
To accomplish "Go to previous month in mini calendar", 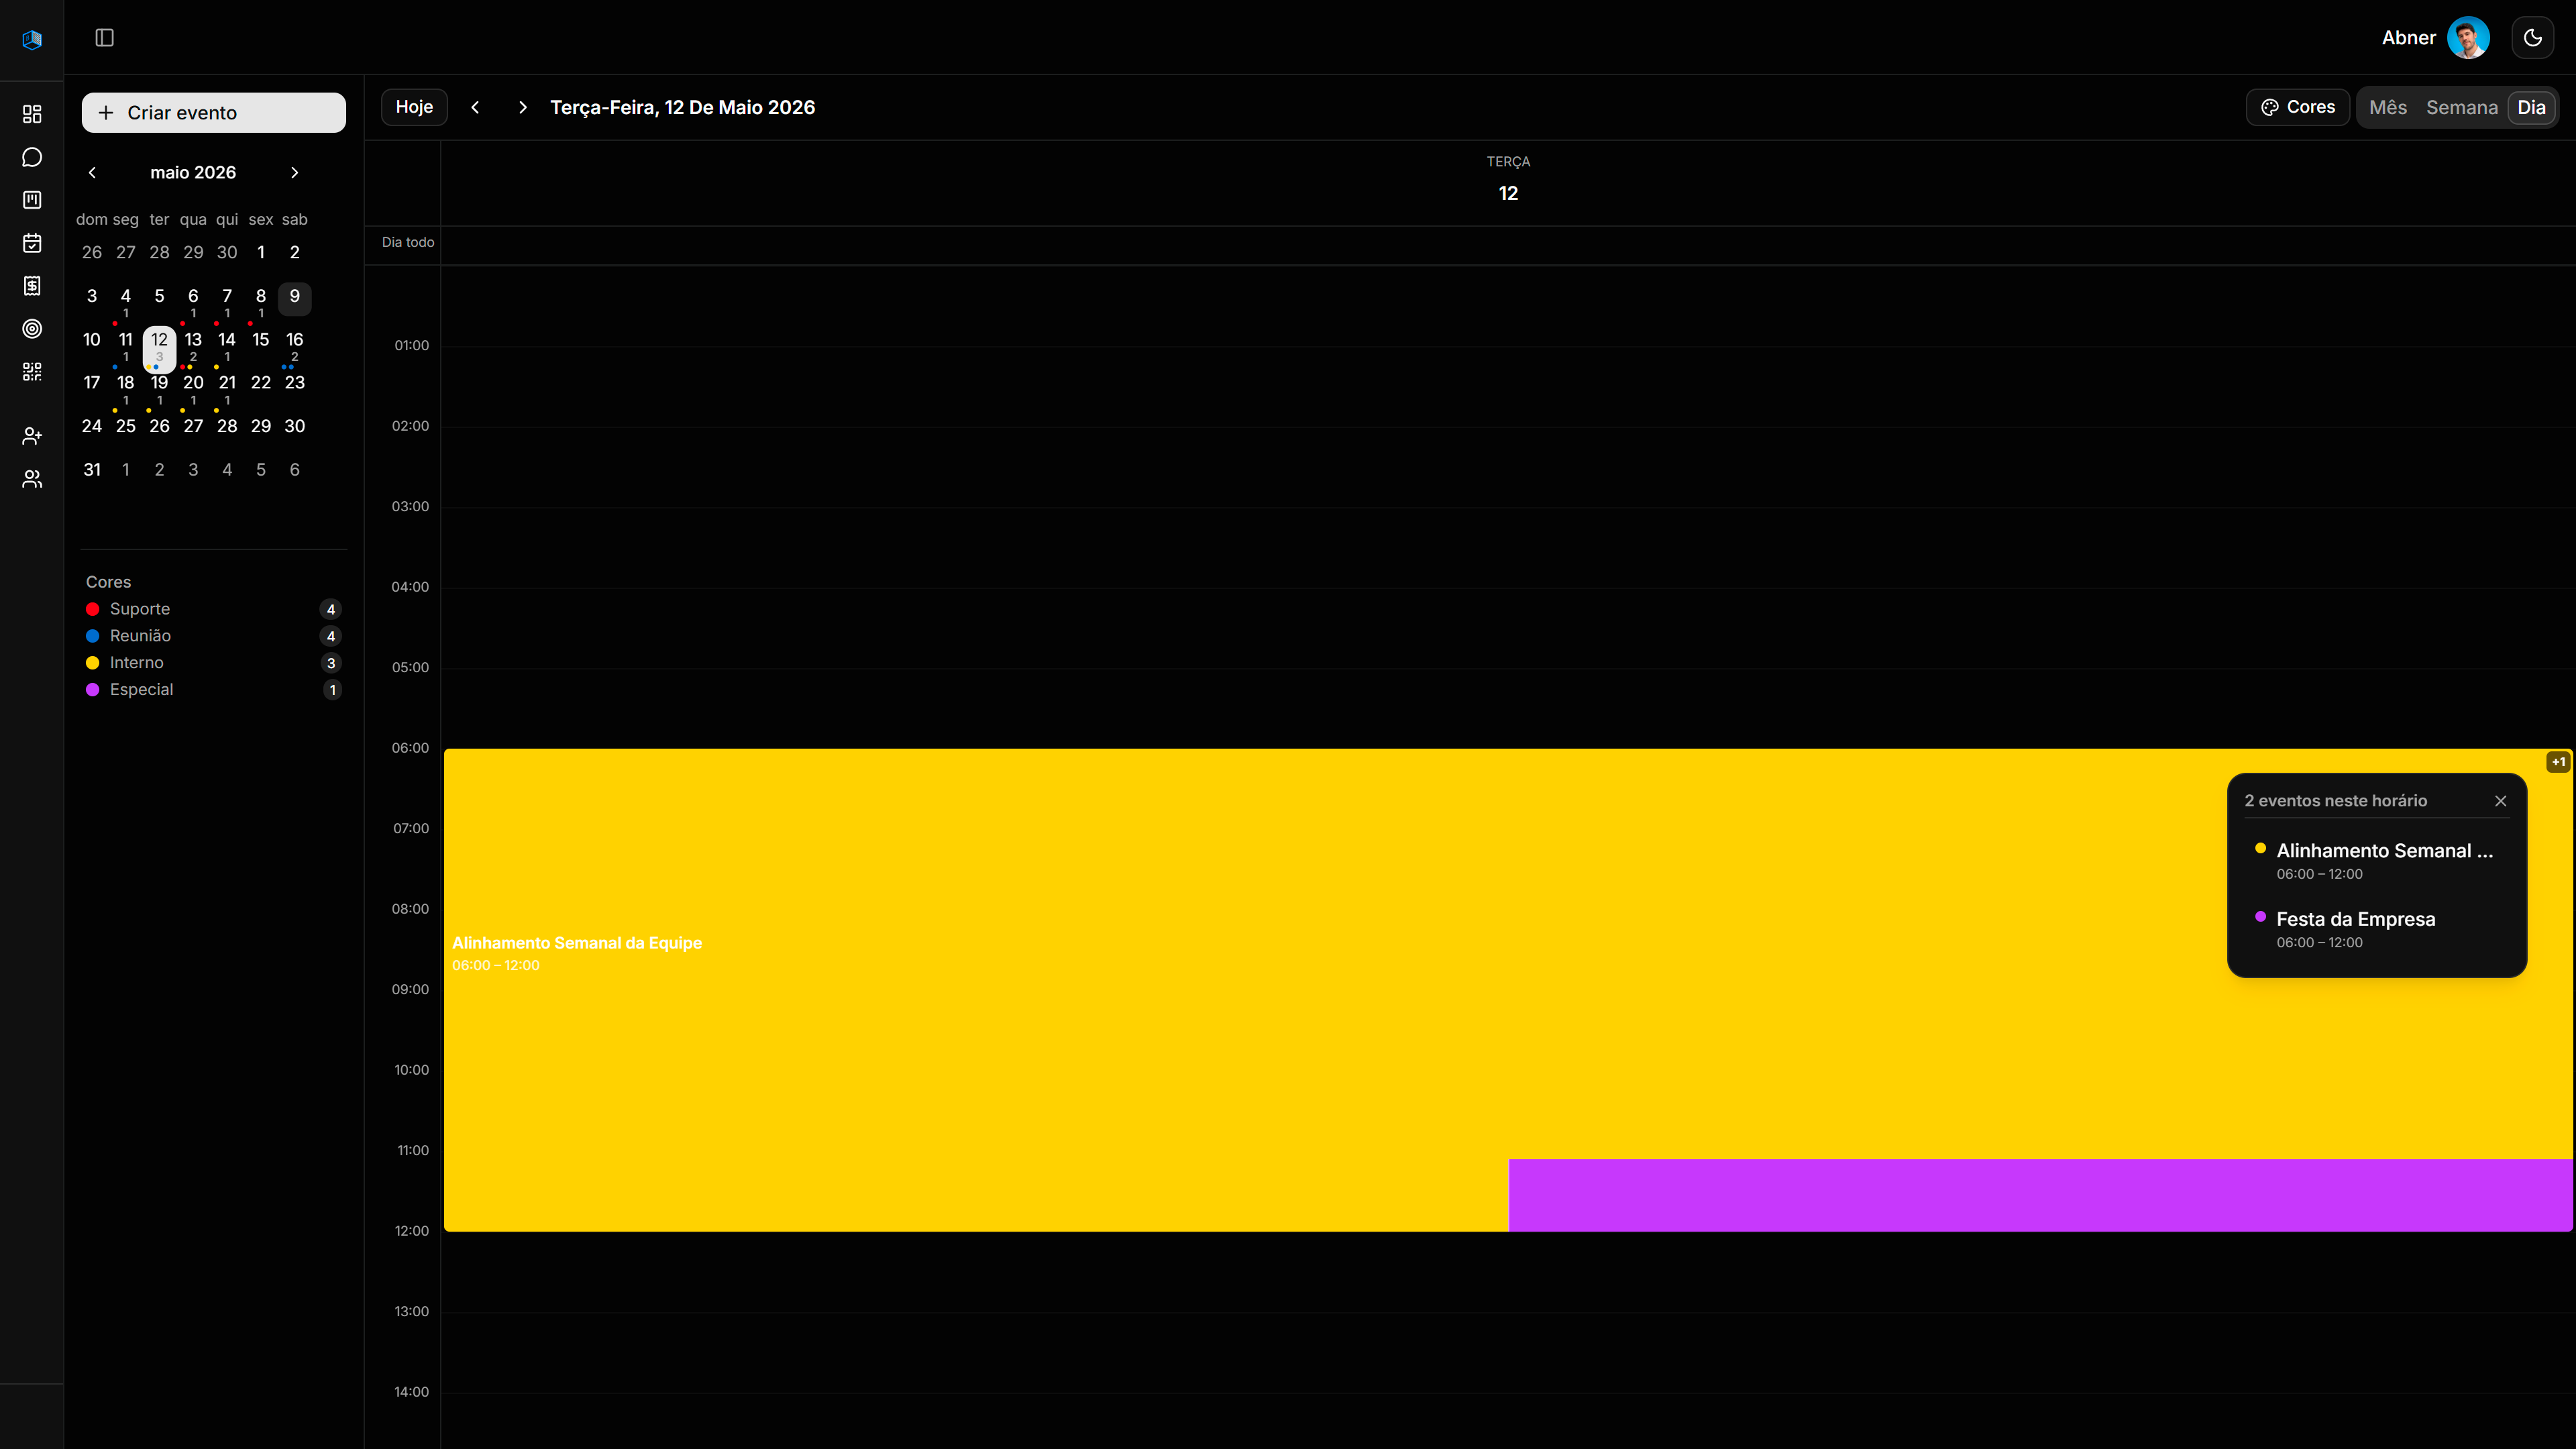I will tap(92, 173).
